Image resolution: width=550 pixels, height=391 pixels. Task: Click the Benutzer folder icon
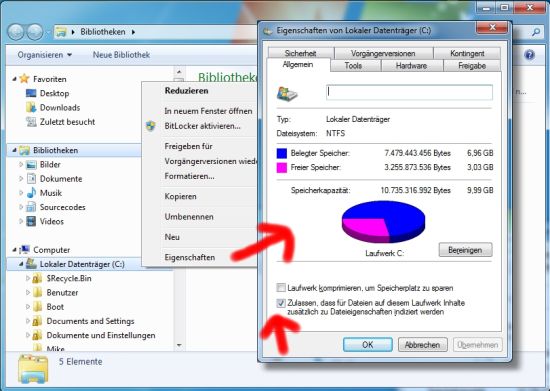[x=38, y=292]
